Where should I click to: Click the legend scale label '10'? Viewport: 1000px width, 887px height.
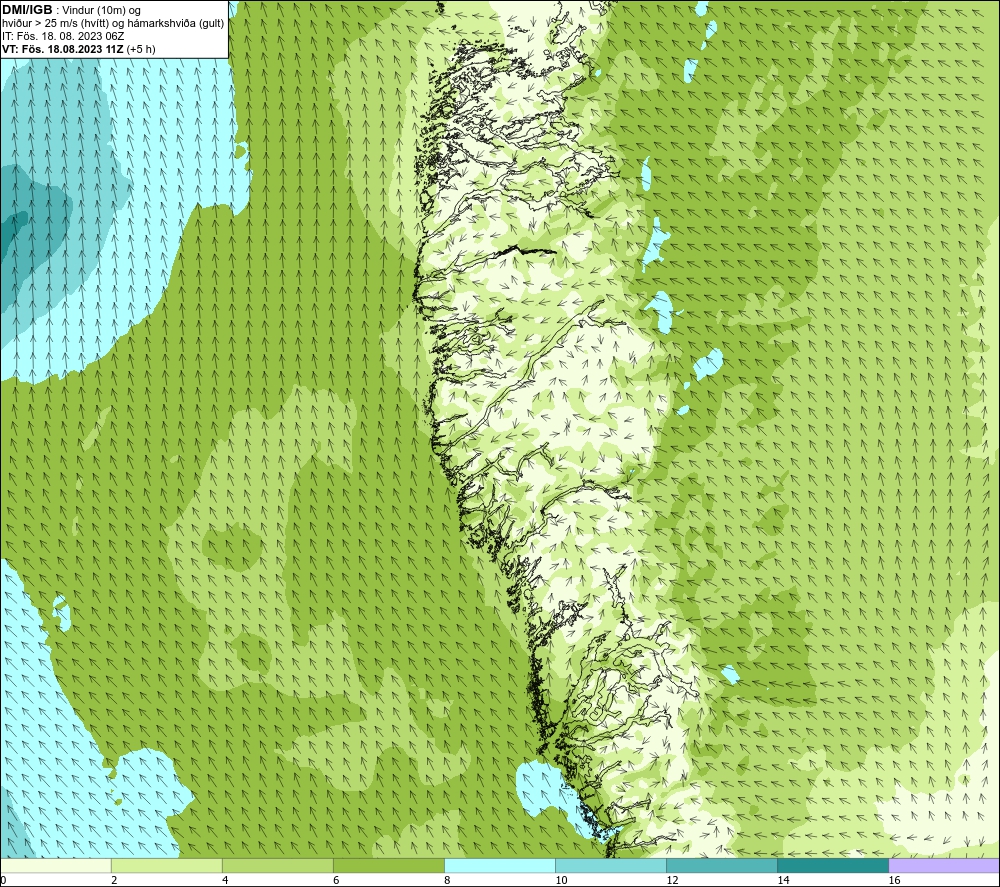(561, 880)
